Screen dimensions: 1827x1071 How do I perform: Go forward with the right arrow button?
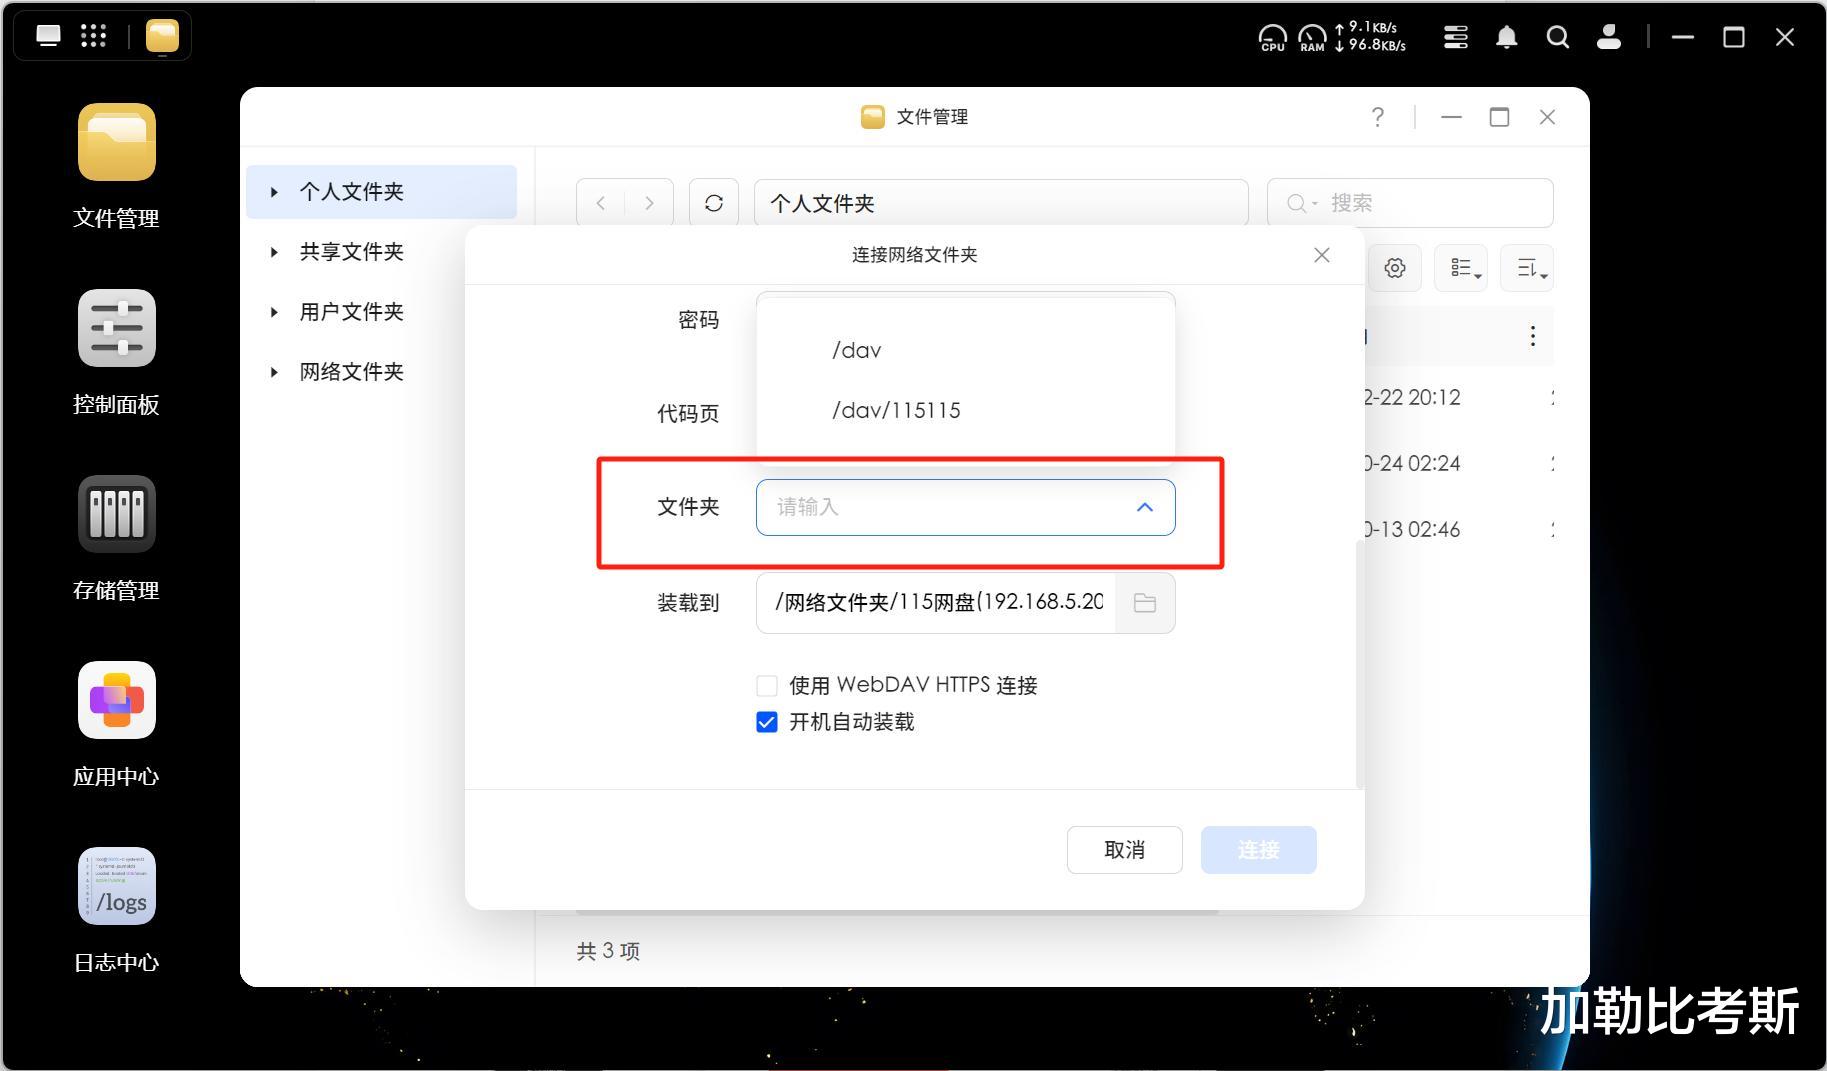649,203
